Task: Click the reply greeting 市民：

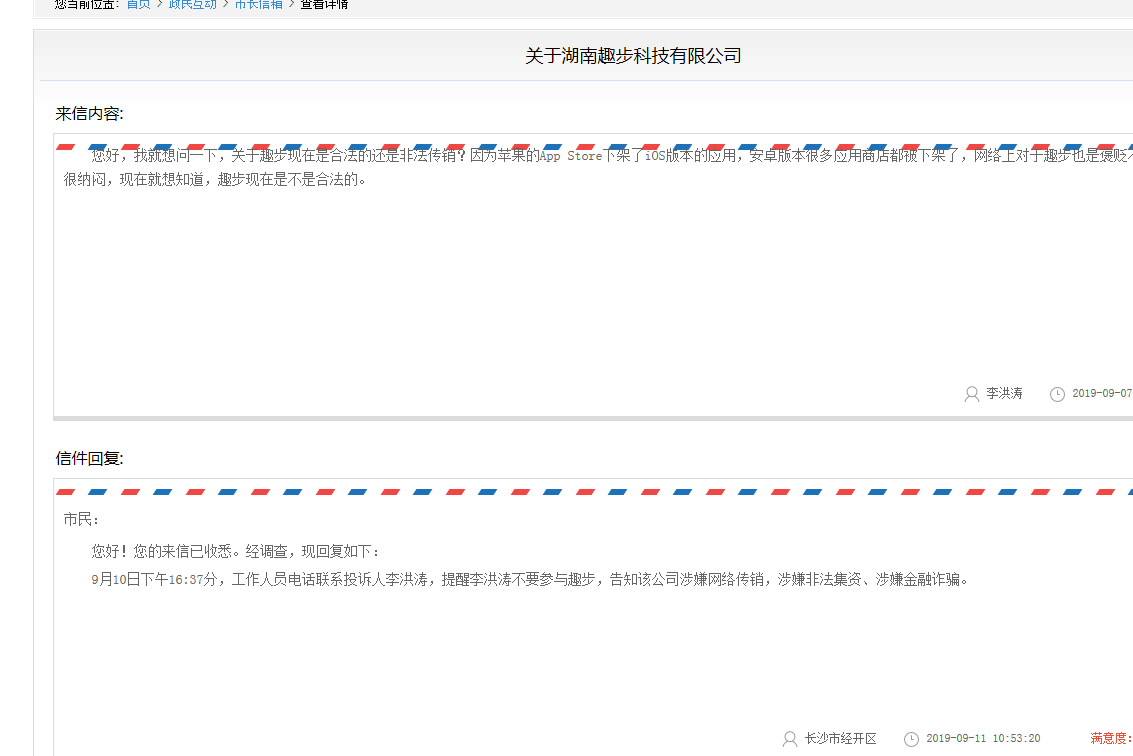Action: pos(82,519)
